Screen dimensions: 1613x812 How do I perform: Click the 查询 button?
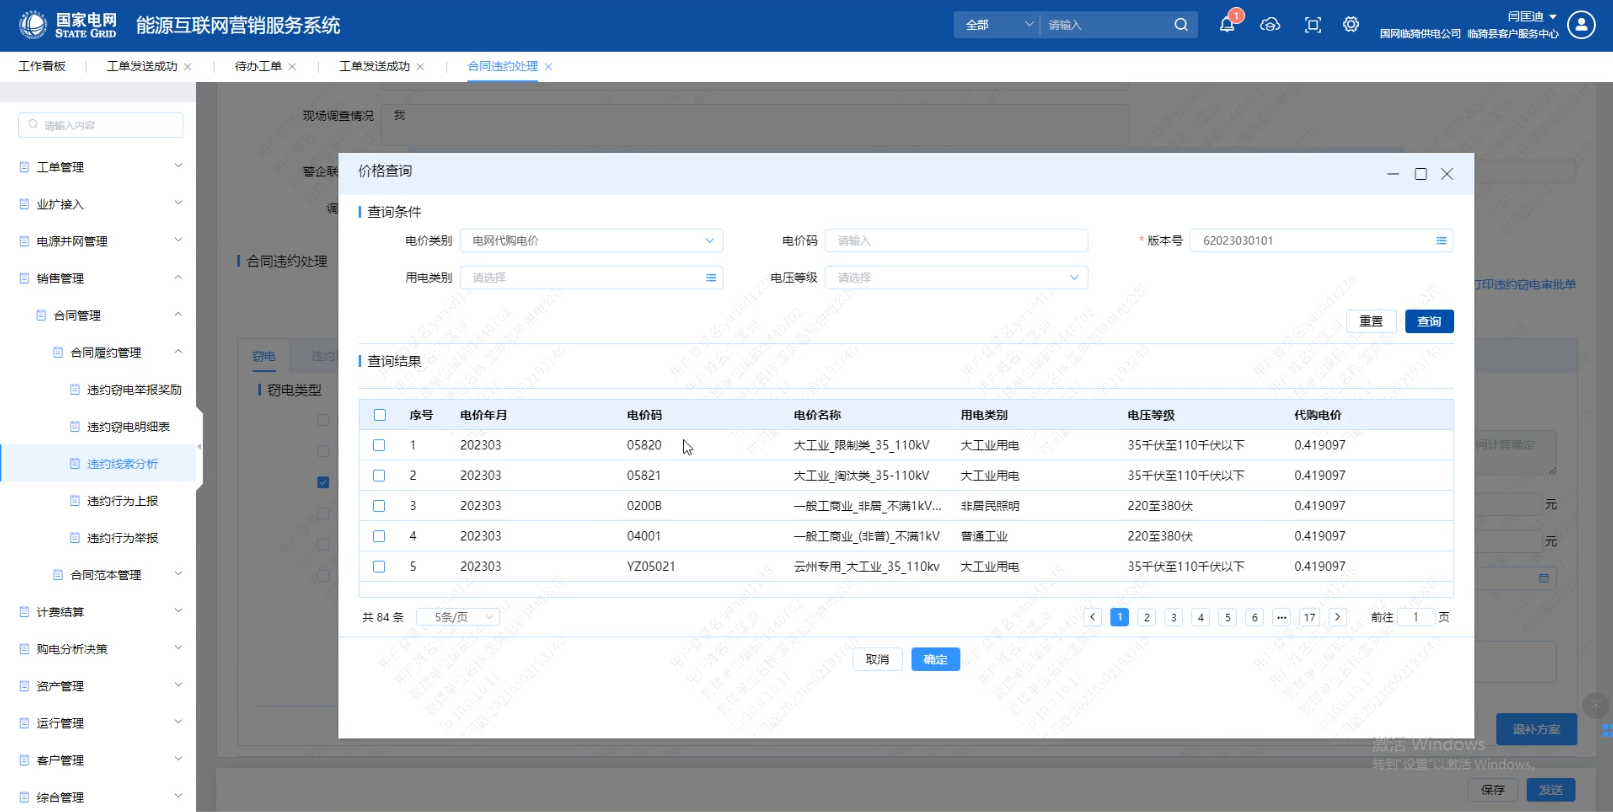[1429, 321]
